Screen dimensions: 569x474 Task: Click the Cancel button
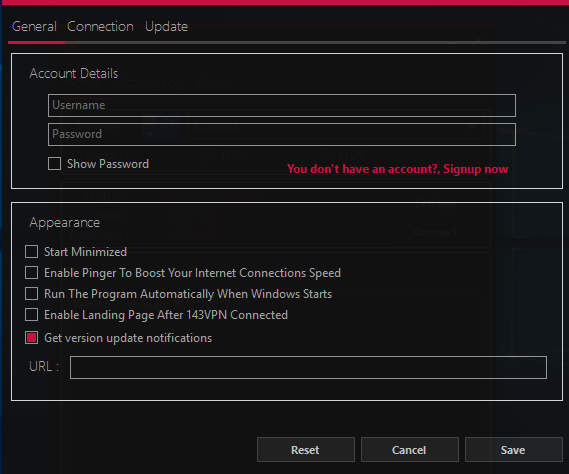[x=409, y=450]
